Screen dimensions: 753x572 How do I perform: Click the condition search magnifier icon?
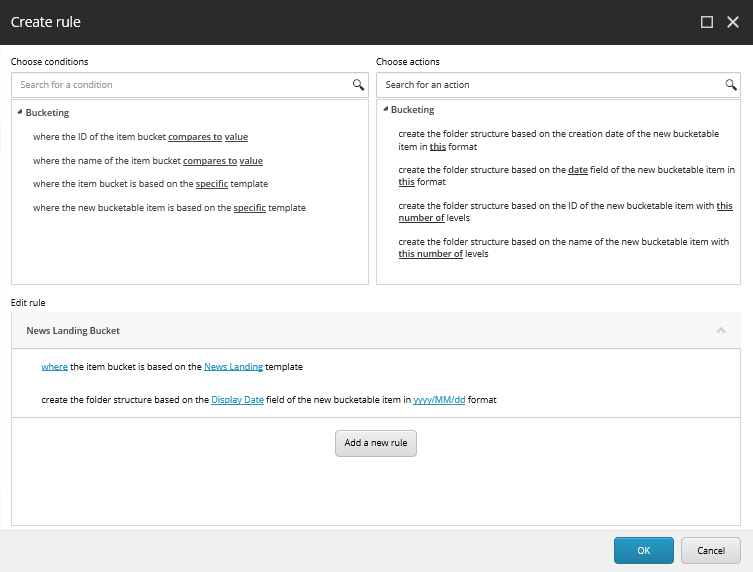click(x=358, y=85)
